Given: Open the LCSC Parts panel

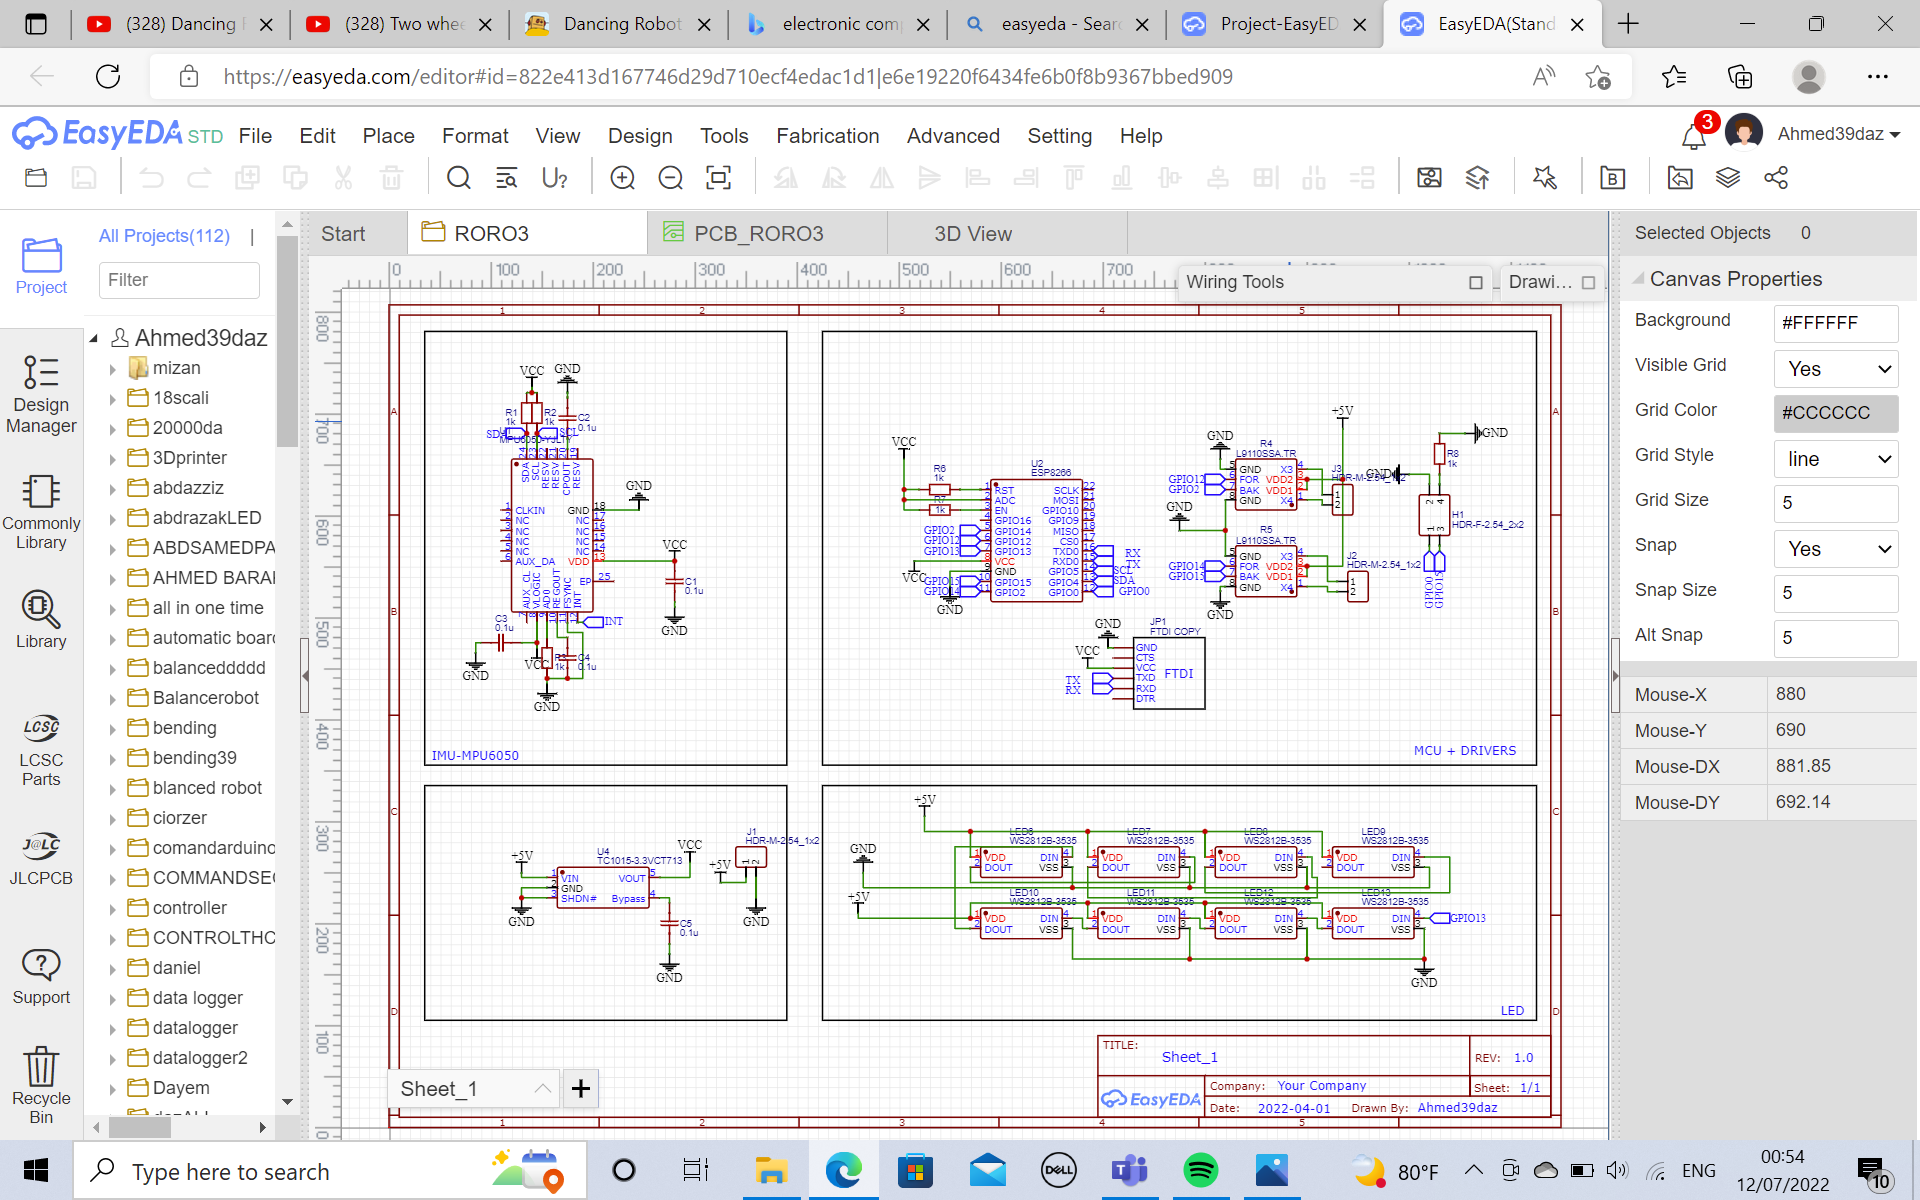Looking at the screenshot, I should [41, 750].
